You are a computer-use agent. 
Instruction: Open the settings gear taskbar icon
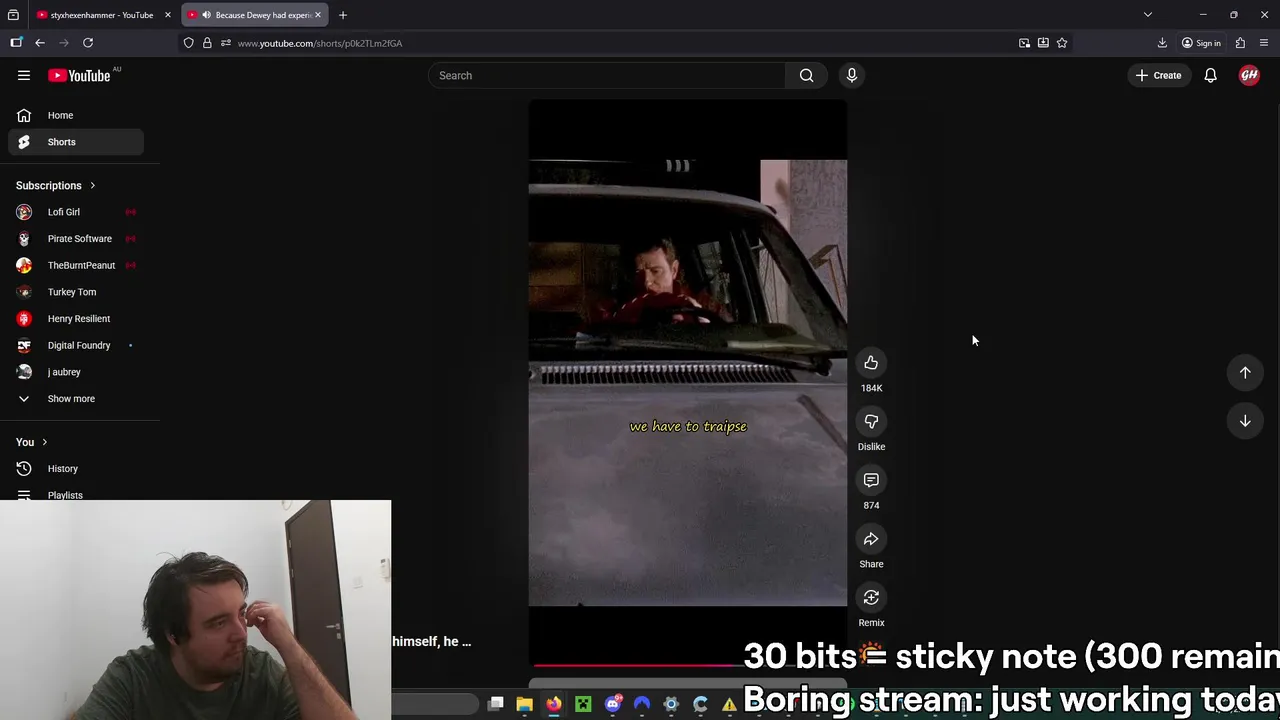(671, 704)
